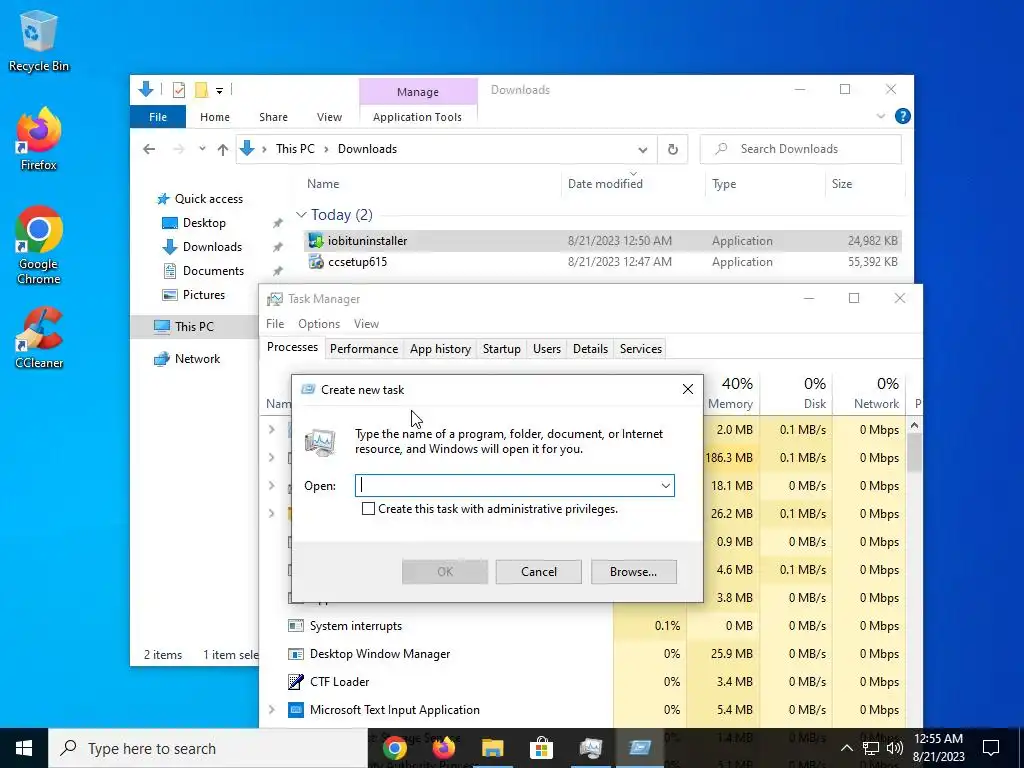This screenshot has height=768, width=1024.
Task: Open Windows Start menu
Action: coord(24,748)
